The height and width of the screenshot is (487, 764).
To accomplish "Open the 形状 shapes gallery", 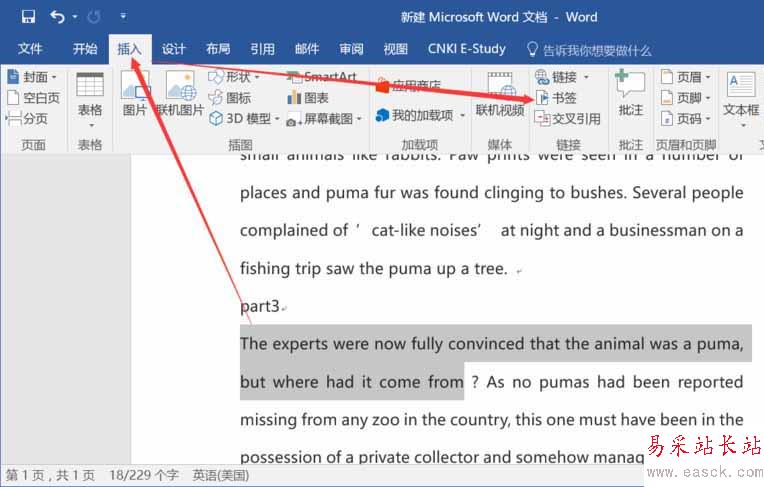I will pos(234,77).
